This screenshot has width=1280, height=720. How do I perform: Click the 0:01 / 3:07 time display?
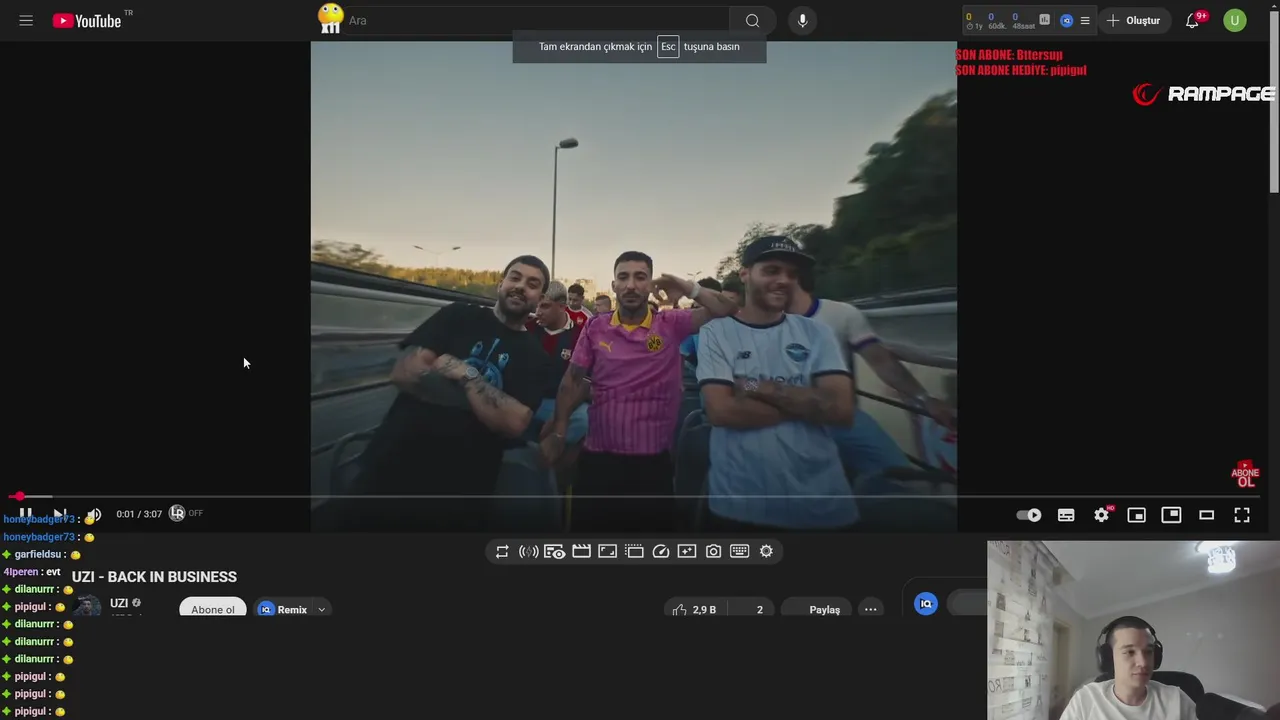click(x=139, y=514)
